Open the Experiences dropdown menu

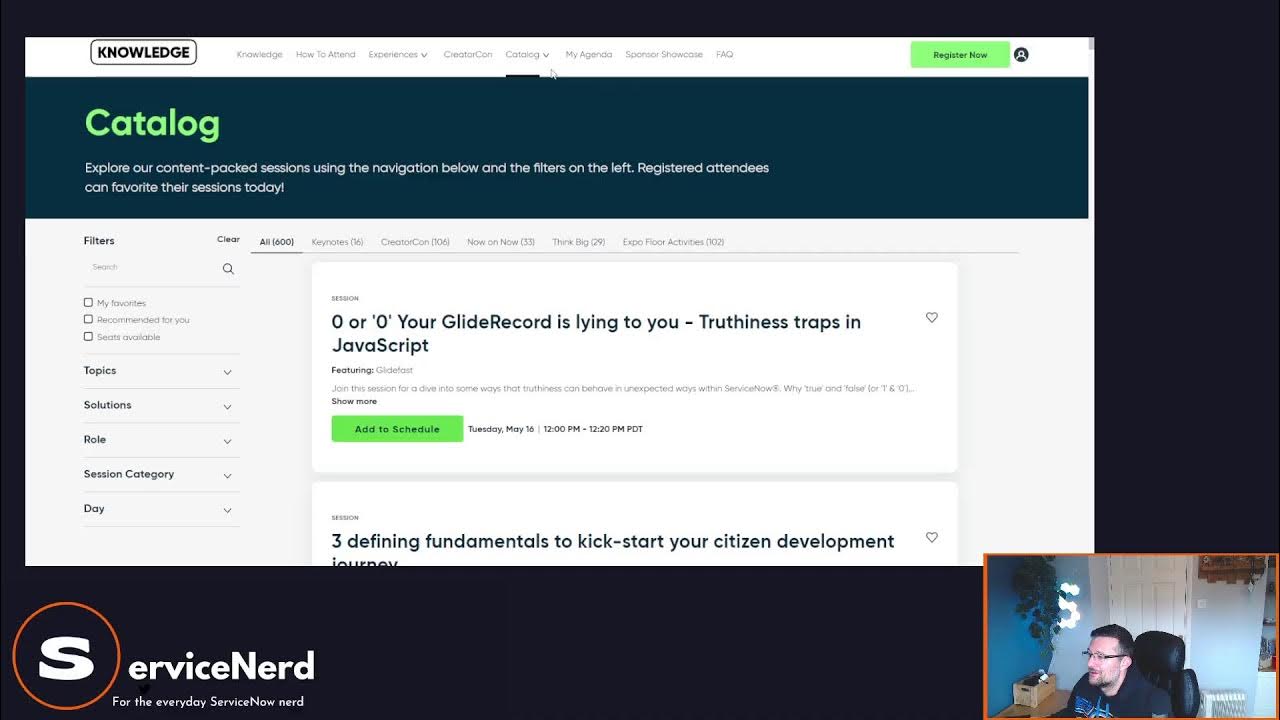tap(398, 55)
